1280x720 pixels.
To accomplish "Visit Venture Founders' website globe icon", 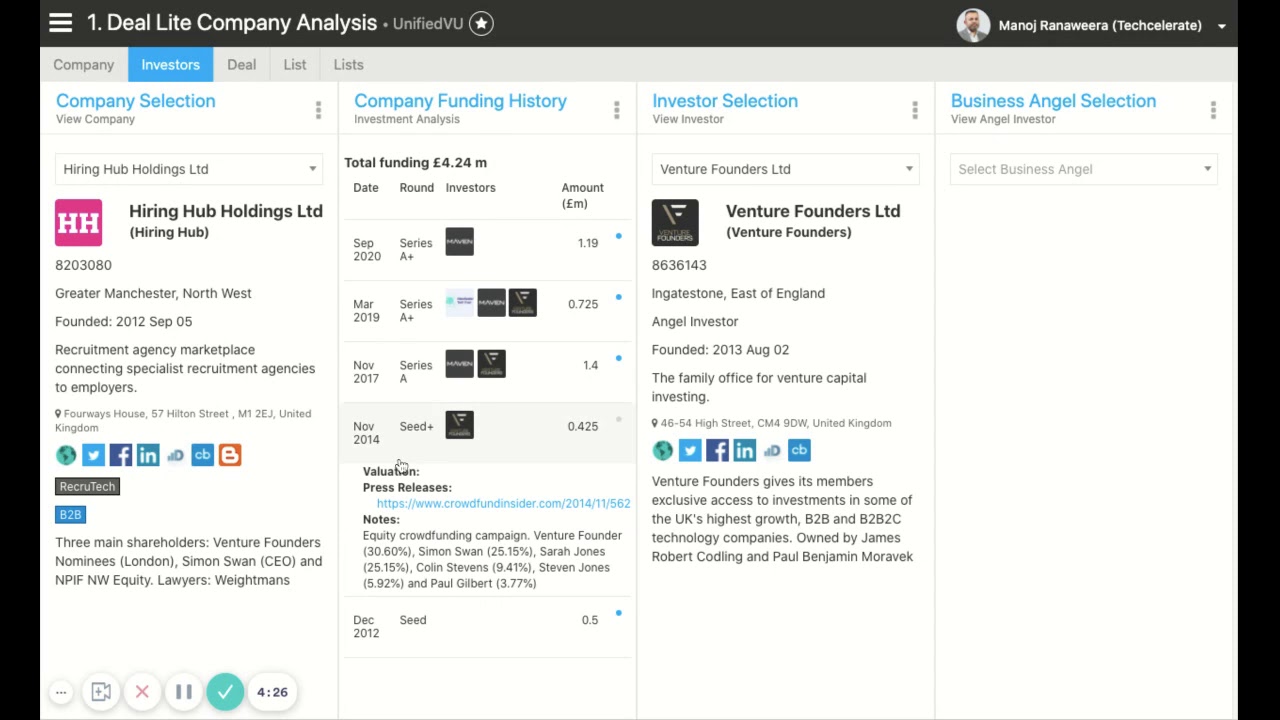I will [663, 451].
